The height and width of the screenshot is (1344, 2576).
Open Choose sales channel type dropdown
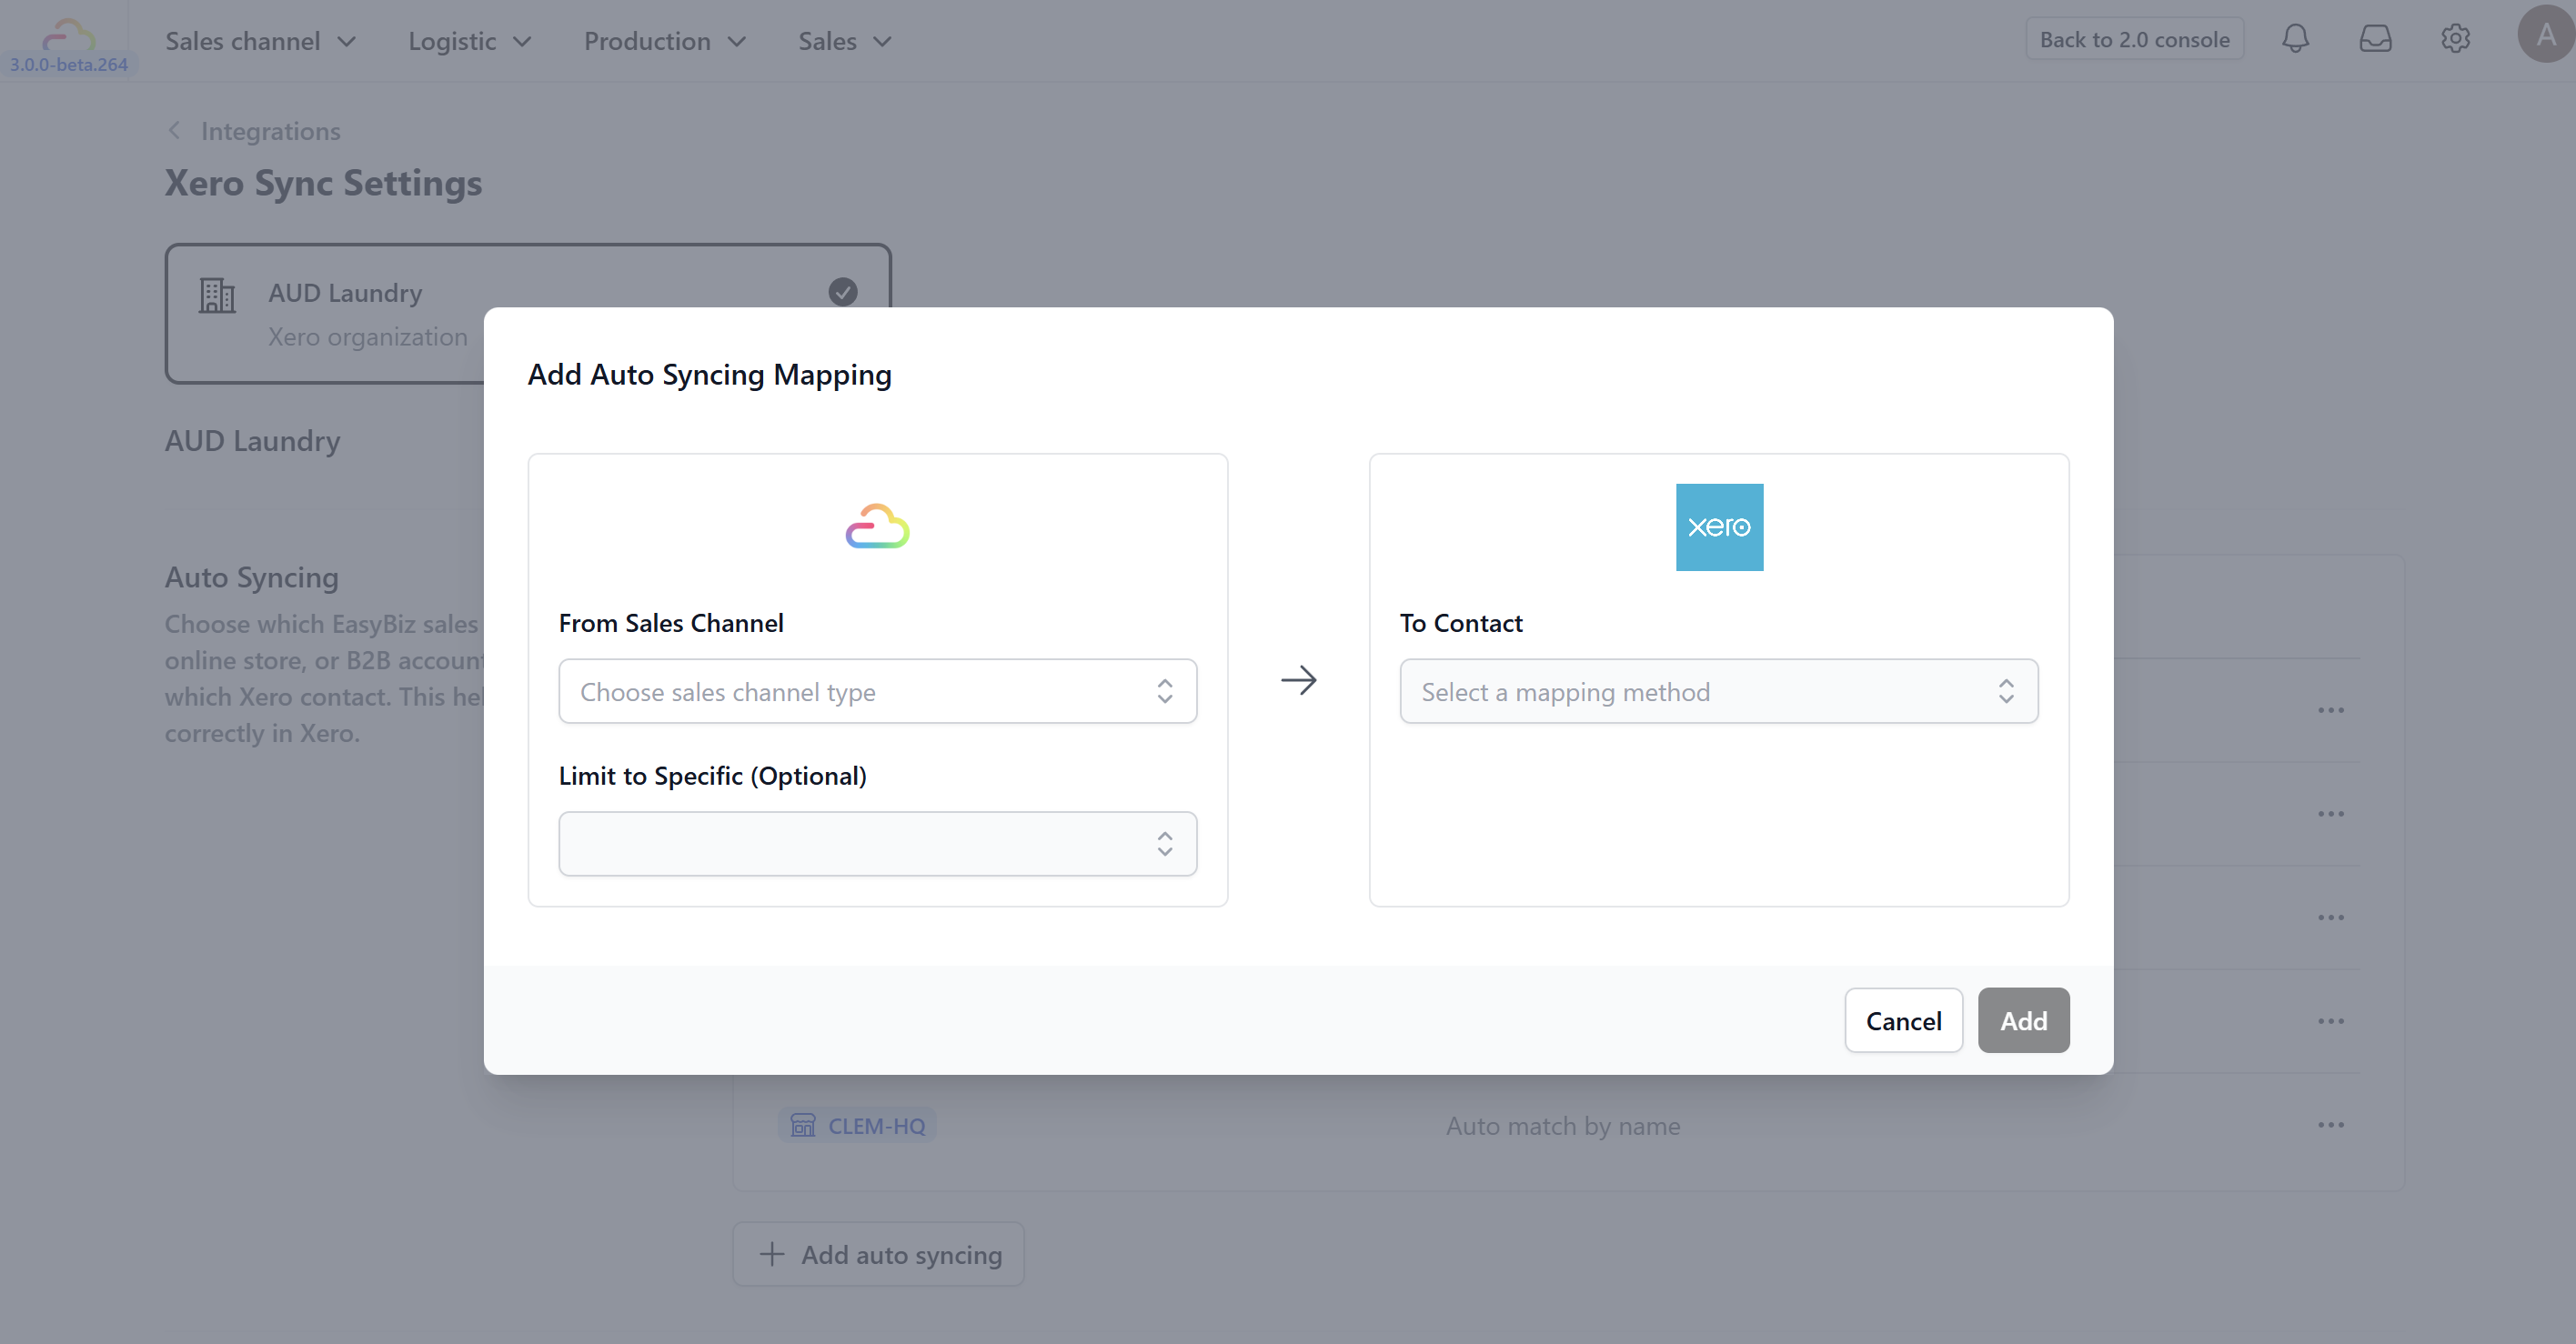(x=877, y=691)
